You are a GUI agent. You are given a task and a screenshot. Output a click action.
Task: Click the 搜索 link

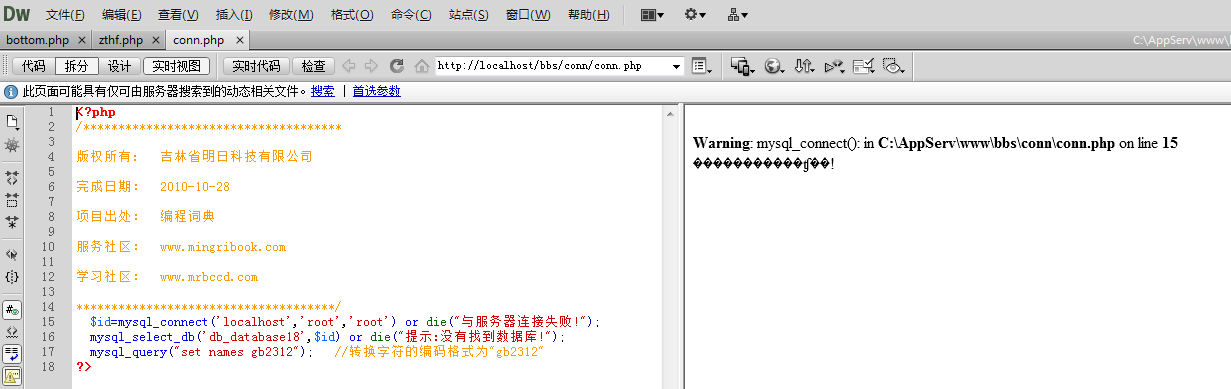pos(322,91)
